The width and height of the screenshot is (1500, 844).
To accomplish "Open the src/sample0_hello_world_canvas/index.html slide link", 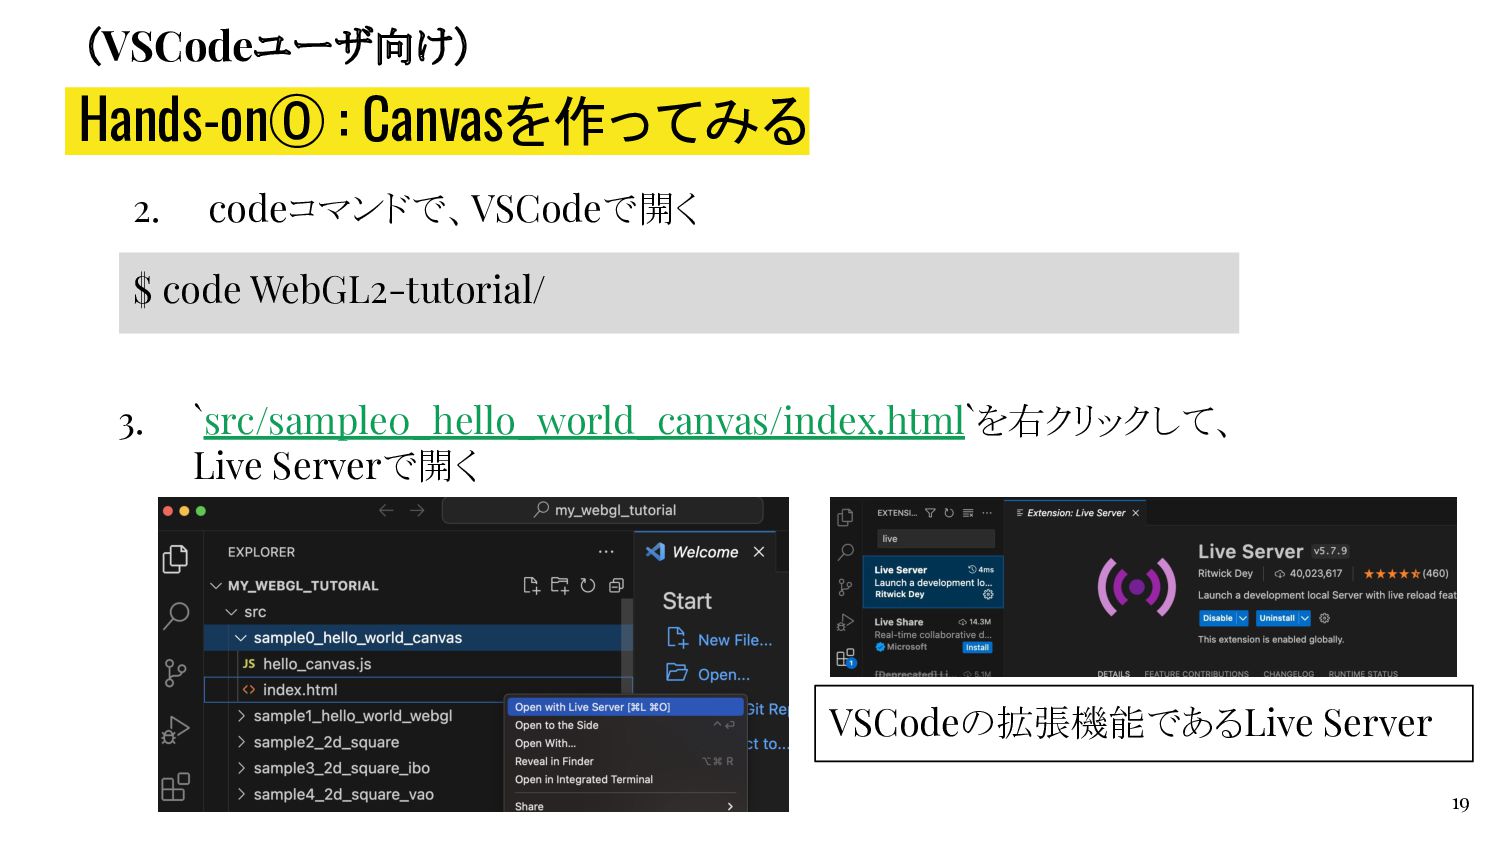I will point(584,421).
